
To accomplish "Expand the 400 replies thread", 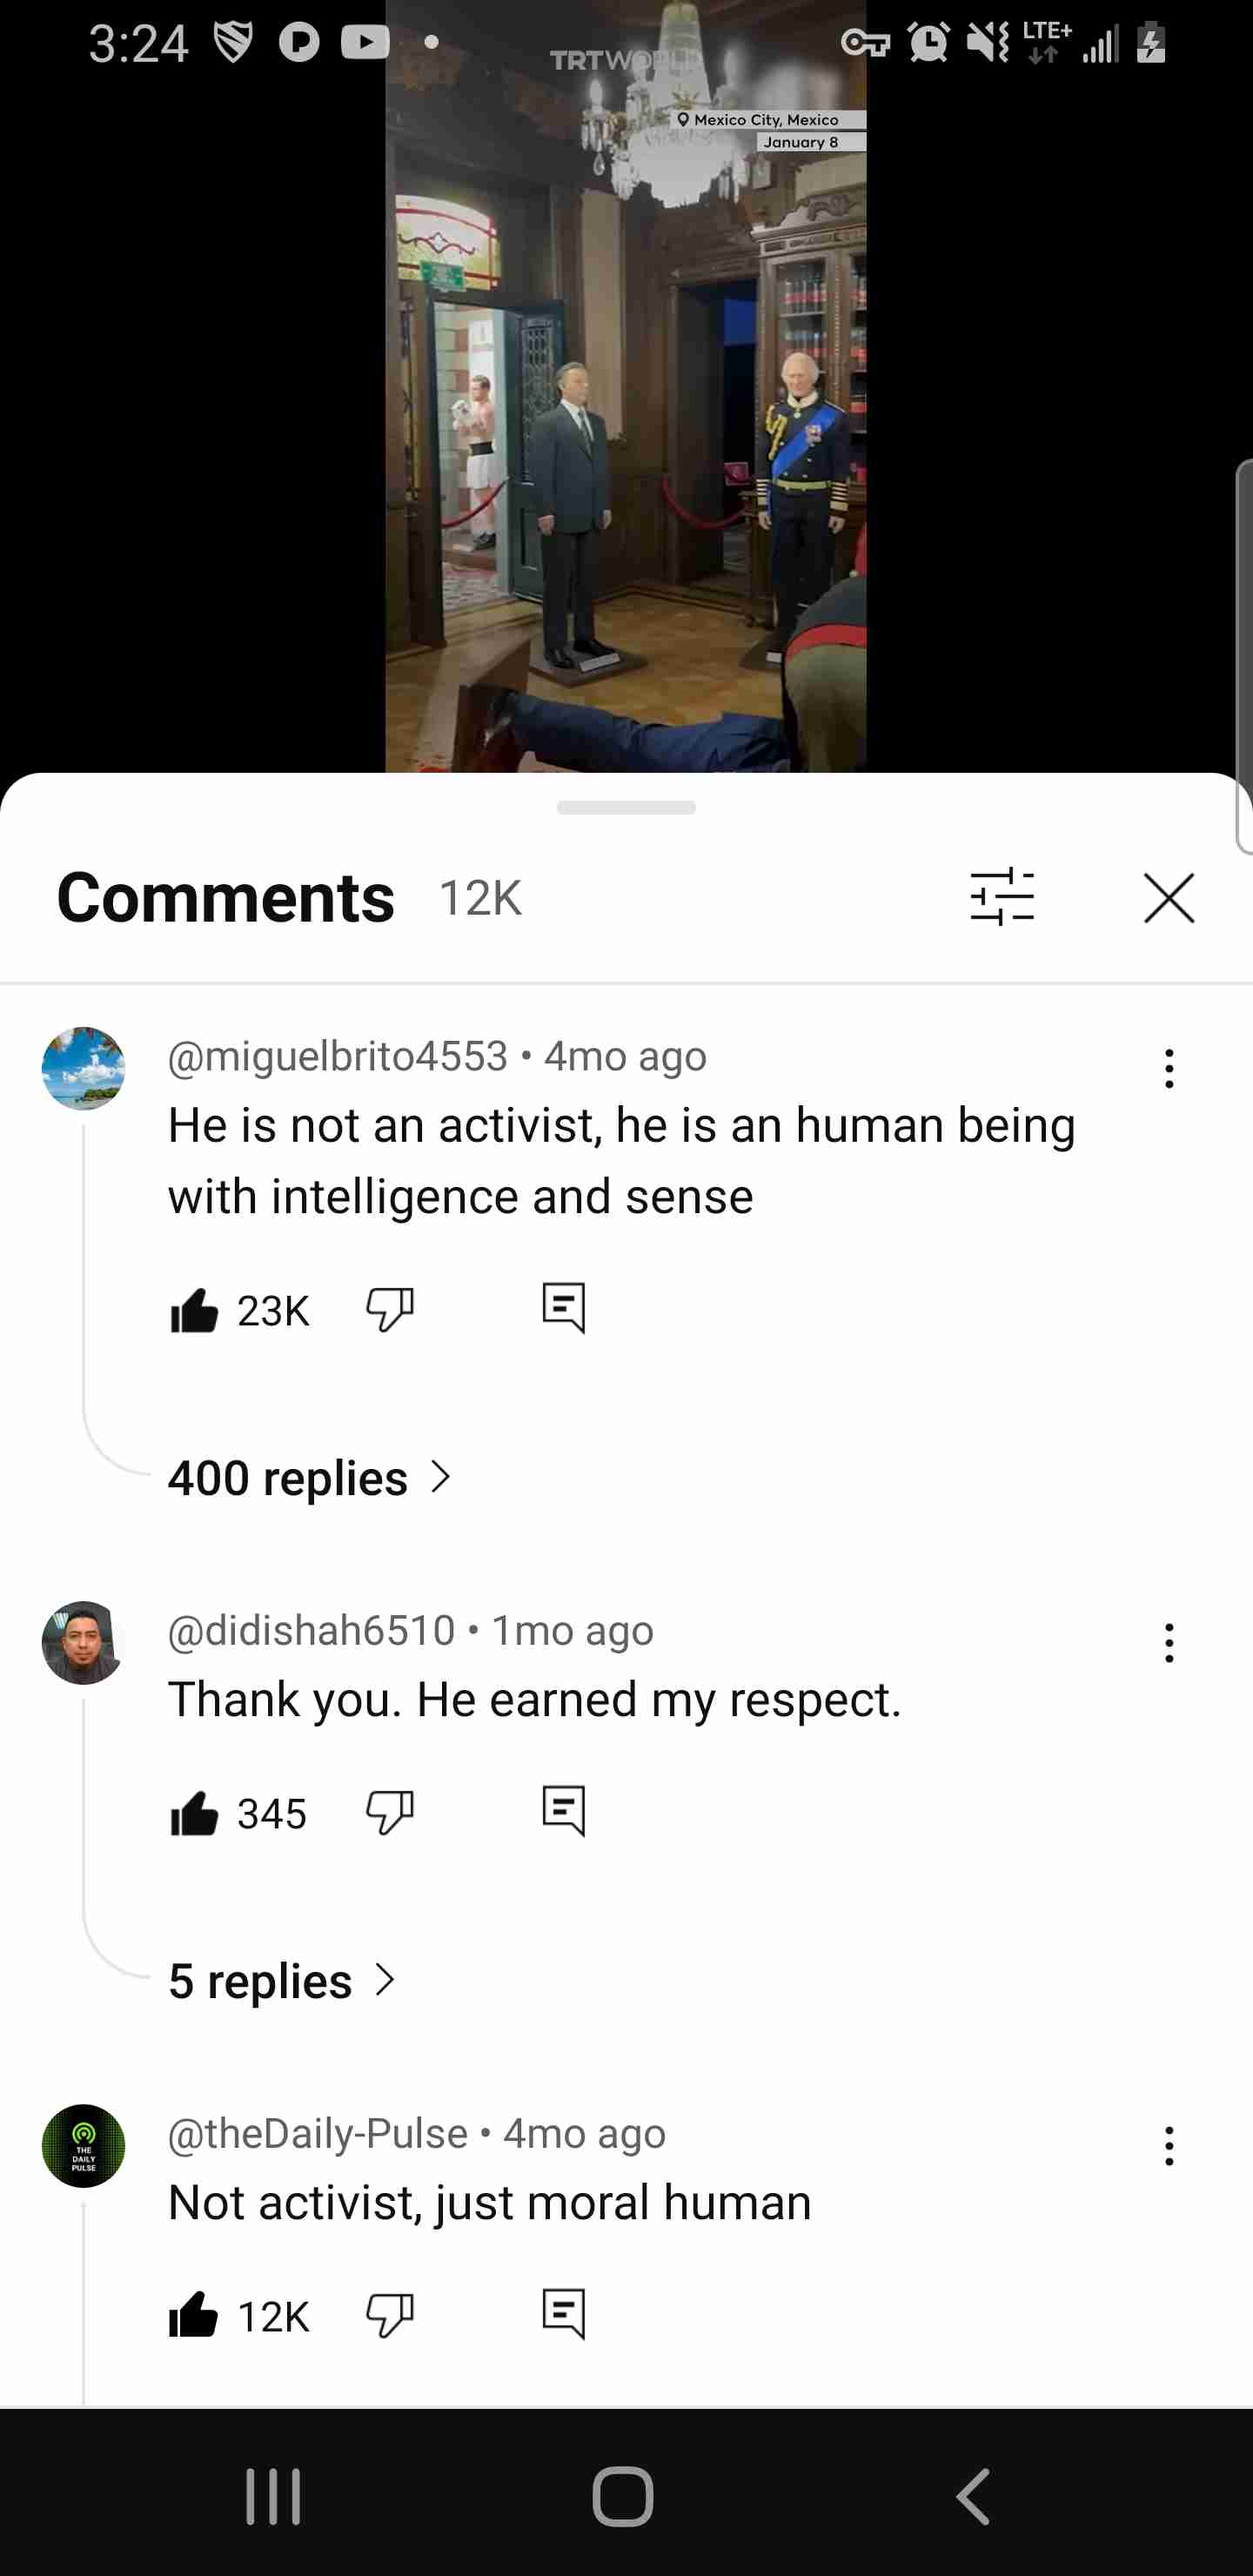I will (x=310, y=1477).
